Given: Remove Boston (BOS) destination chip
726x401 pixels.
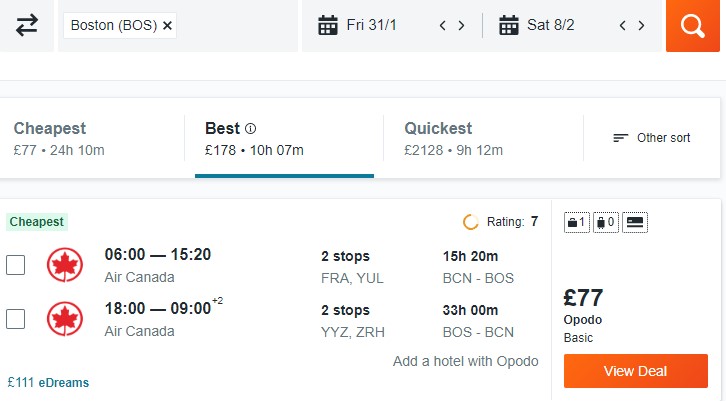Looking at the screenshot, I should [x=168, y=25].
